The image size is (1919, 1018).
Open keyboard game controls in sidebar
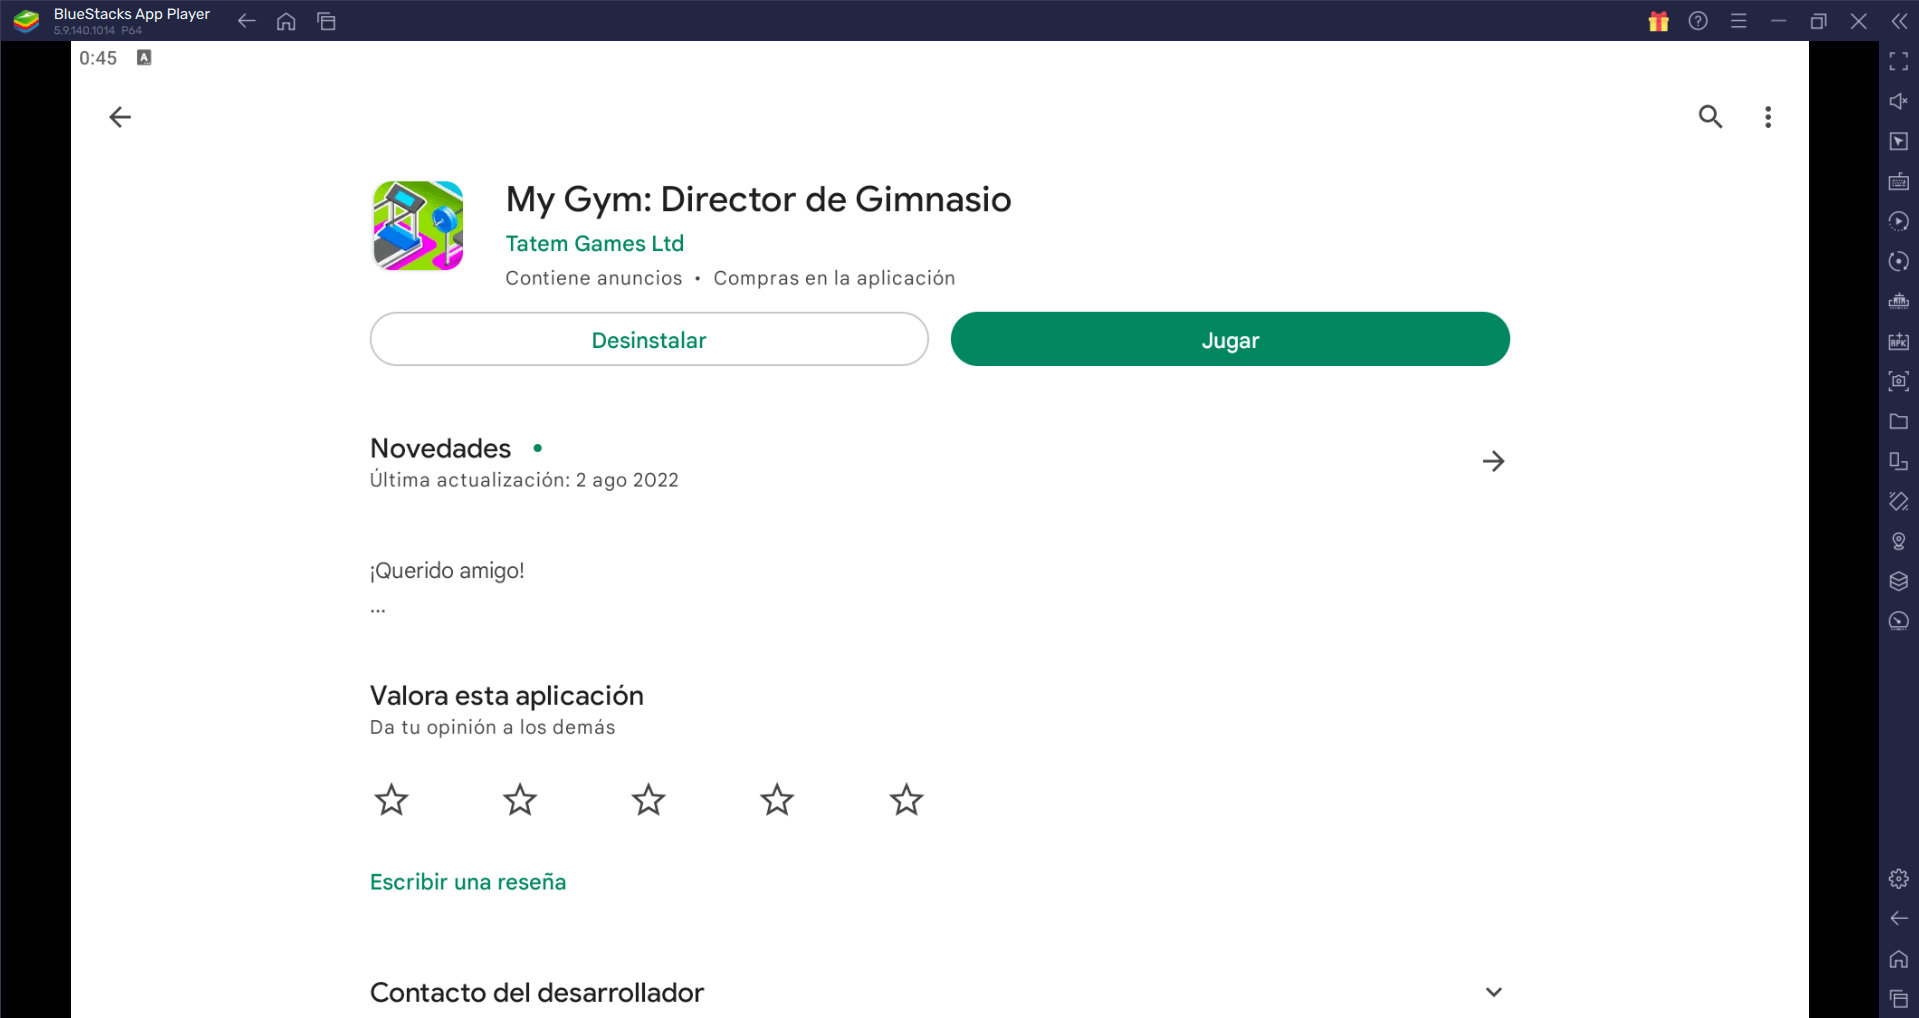click(1899, 182)
